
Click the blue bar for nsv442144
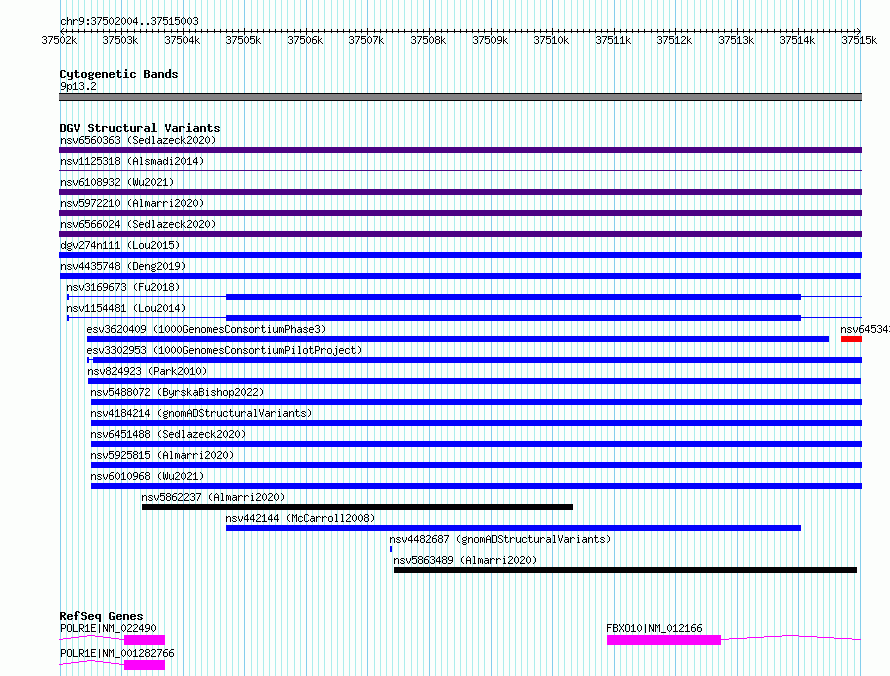point(513,528)
